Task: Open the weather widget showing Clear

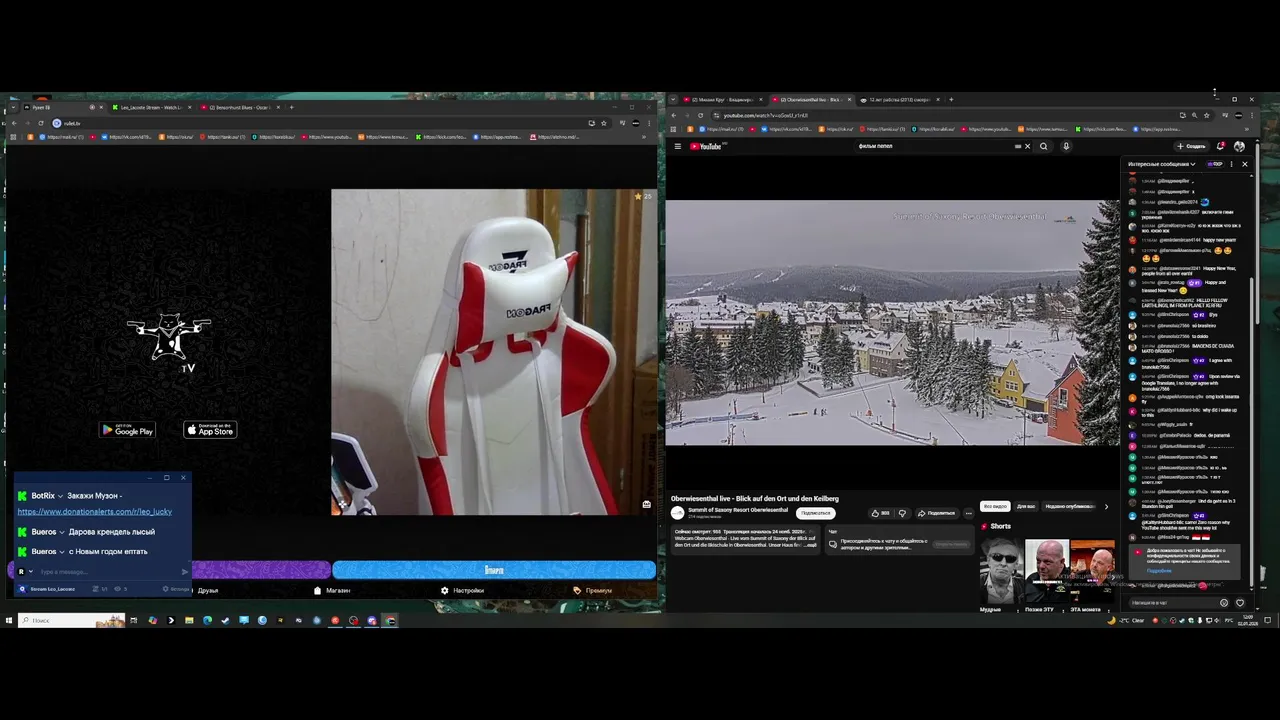Action: (x=1127, y=620)
